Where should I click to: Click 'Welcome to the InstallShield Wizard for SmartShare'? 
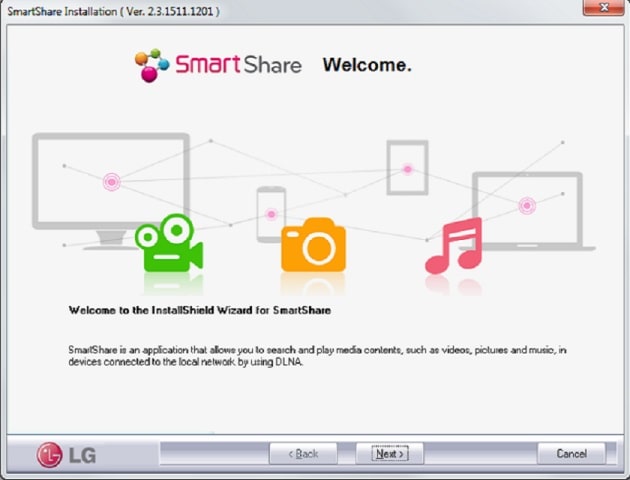tap(200, 310)
